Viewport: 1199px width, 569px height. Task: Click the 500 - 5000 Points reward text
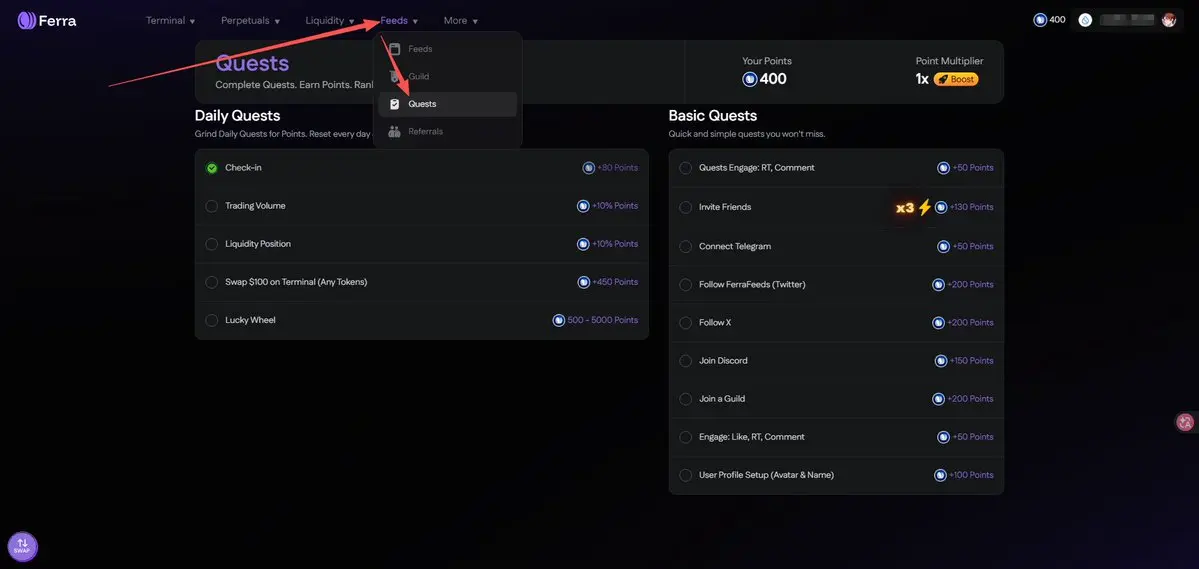coord(603,320)
